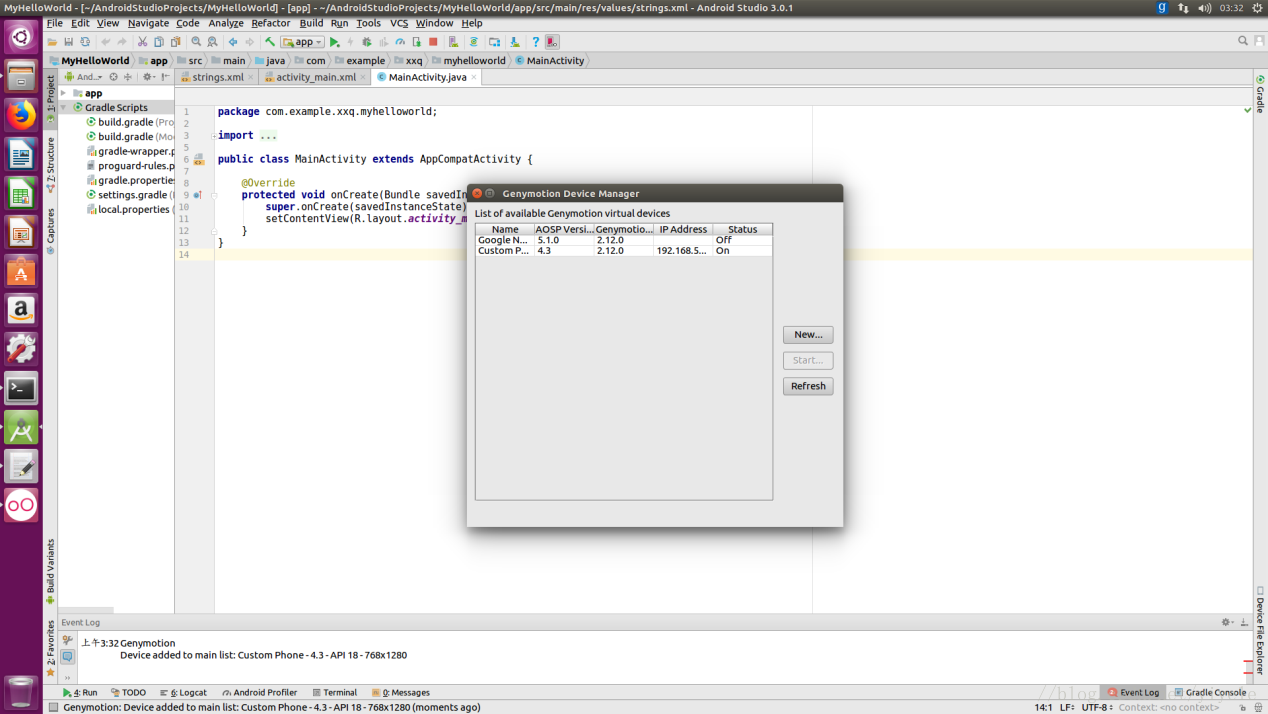
Task: Click the AVD Manager toolbar icon
Action: point(453,42)
